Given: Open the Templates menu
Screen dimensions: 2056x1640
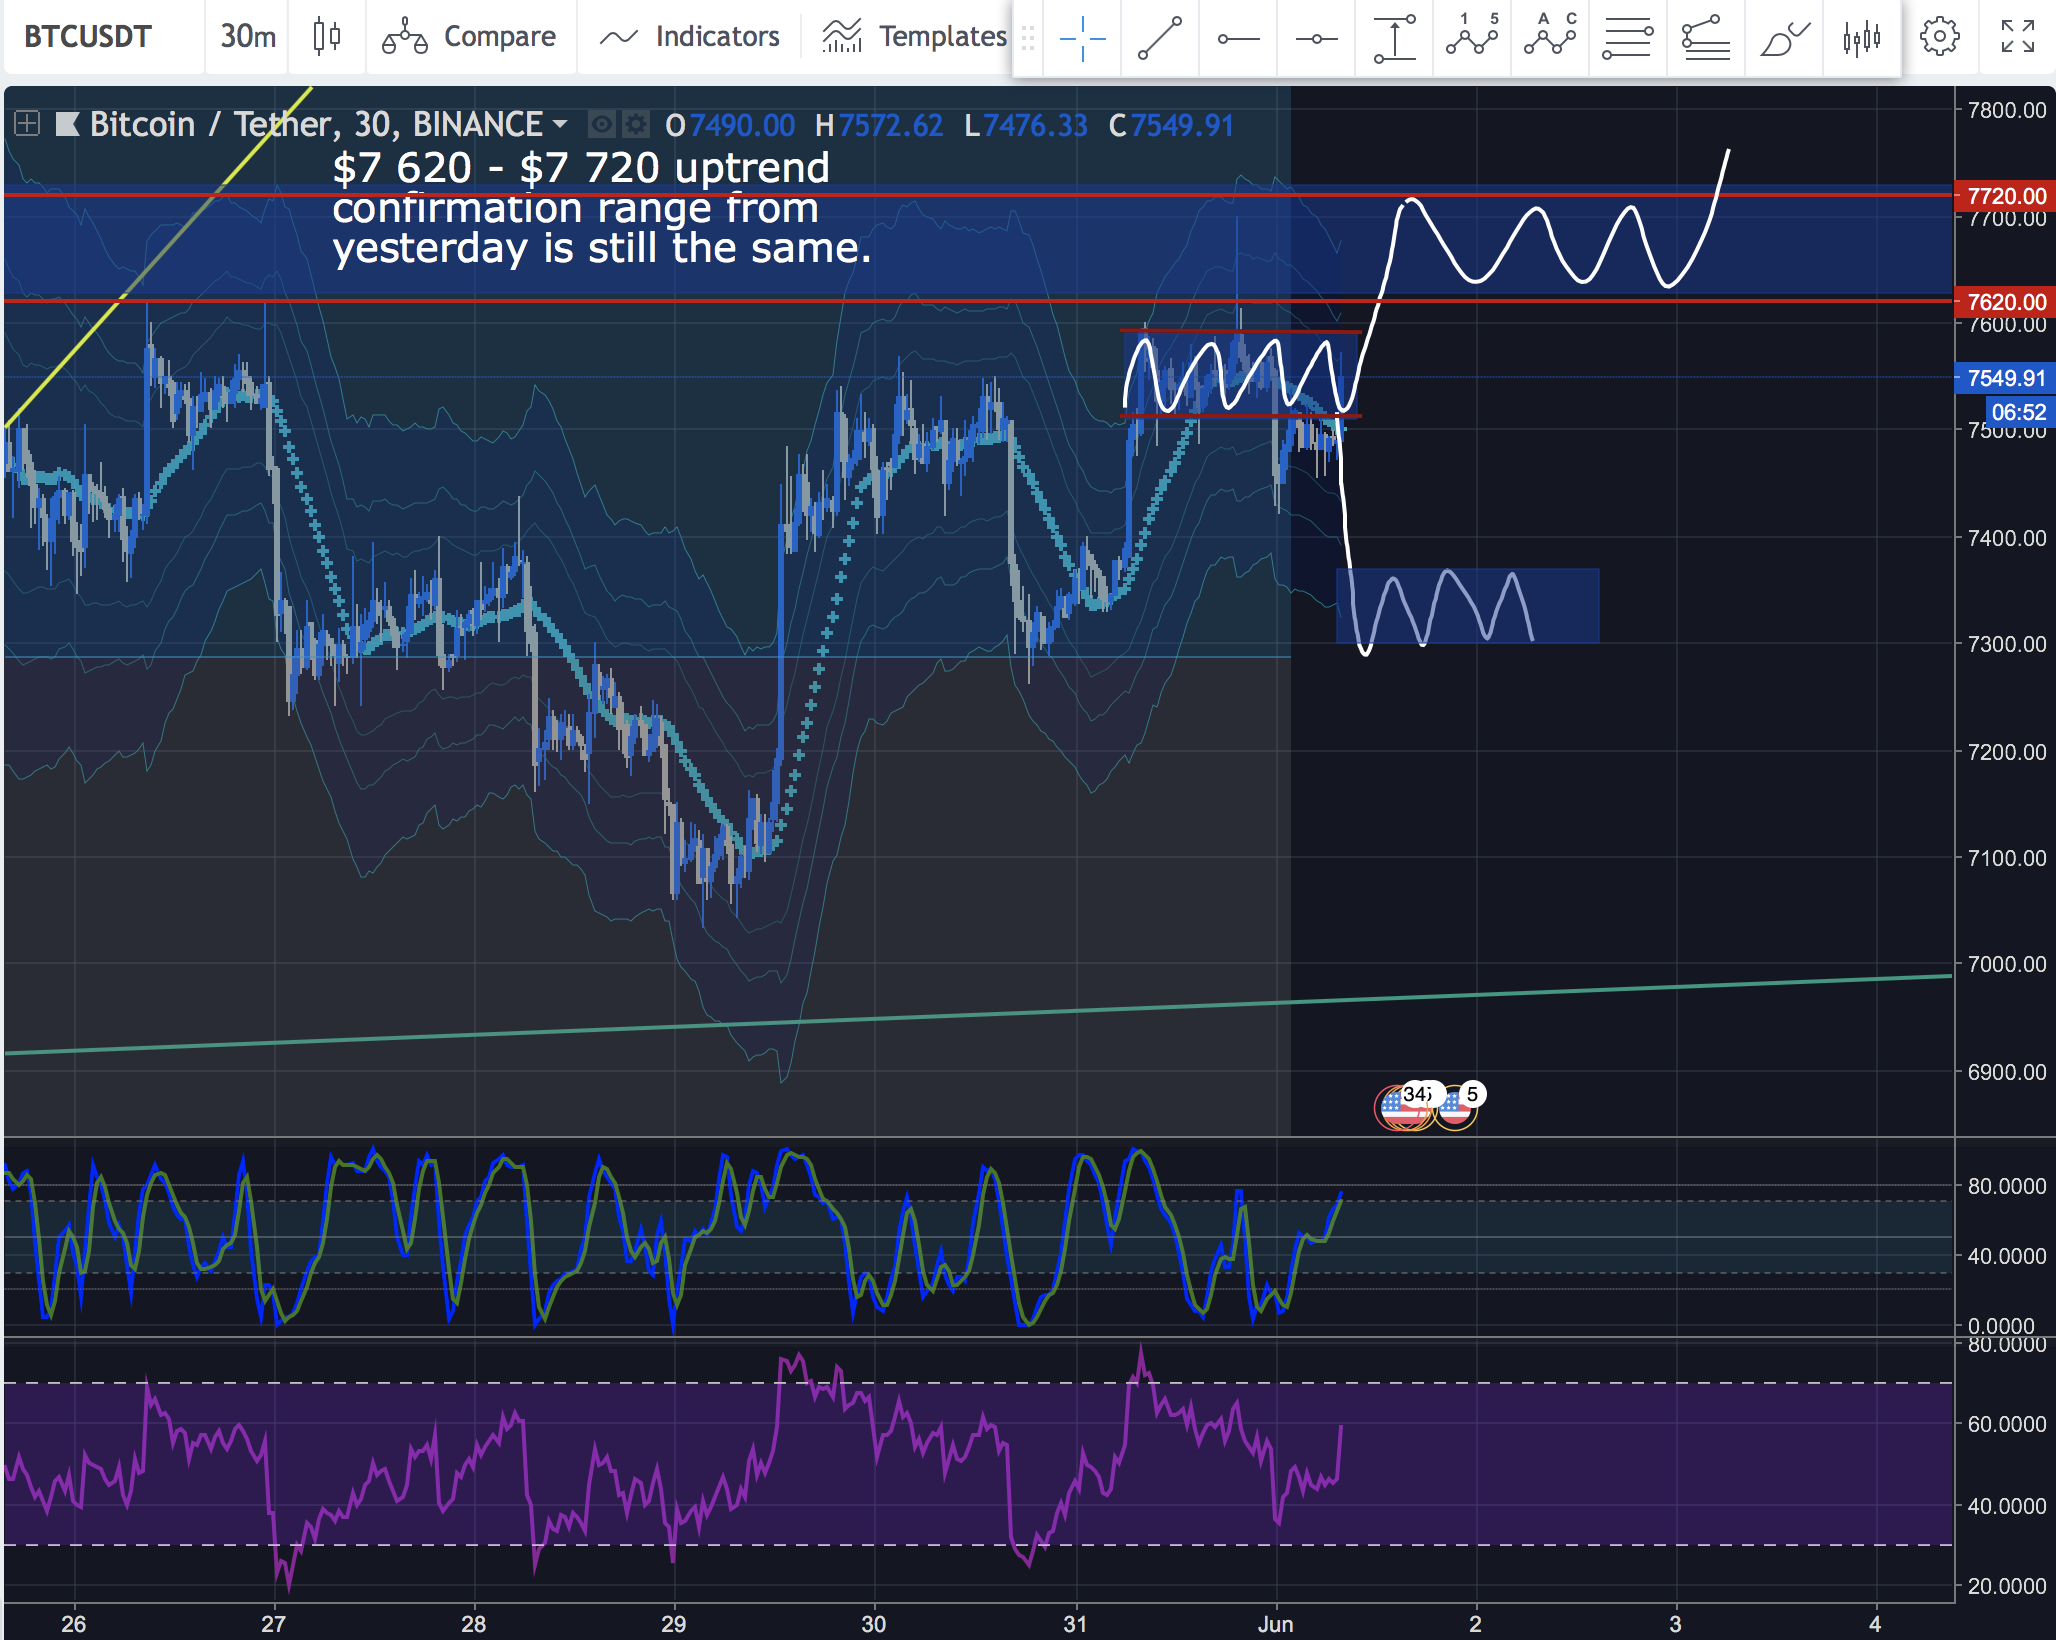Looking at the screenshot, I should tap(914, 37).
